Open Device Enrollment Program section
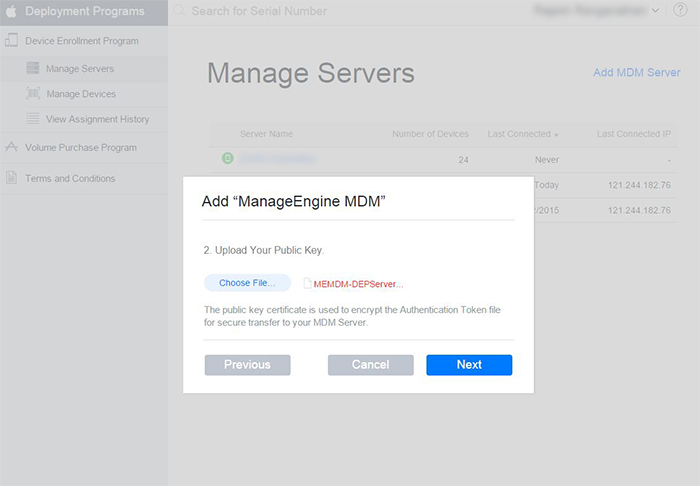This screenshot has width=700, height=486. point(82,41)
